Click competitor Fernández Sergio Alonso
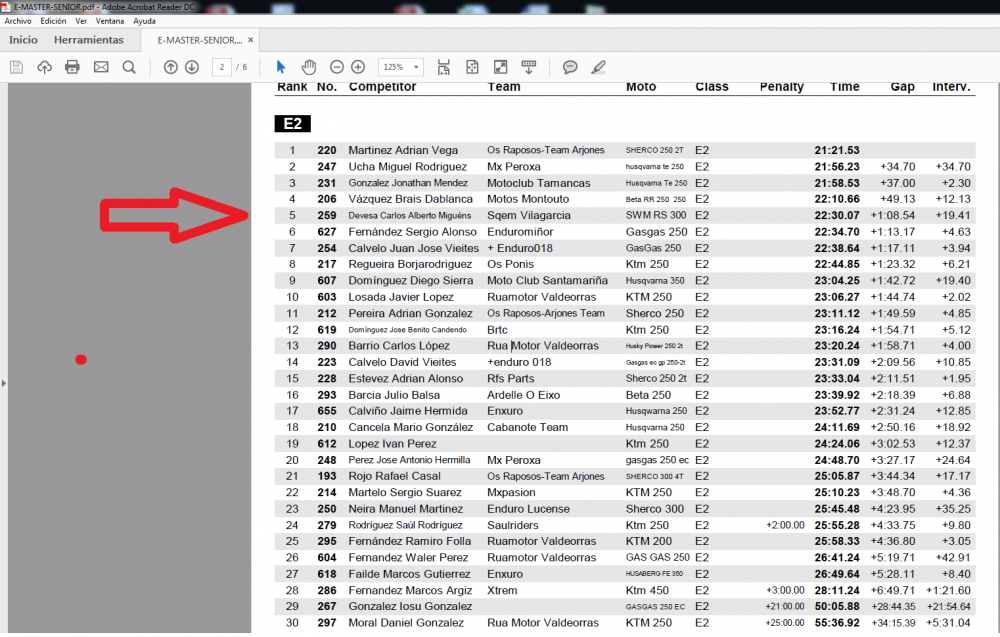Image resolution: width=1000 pixels, height=637 pixels. pos(413,232)
